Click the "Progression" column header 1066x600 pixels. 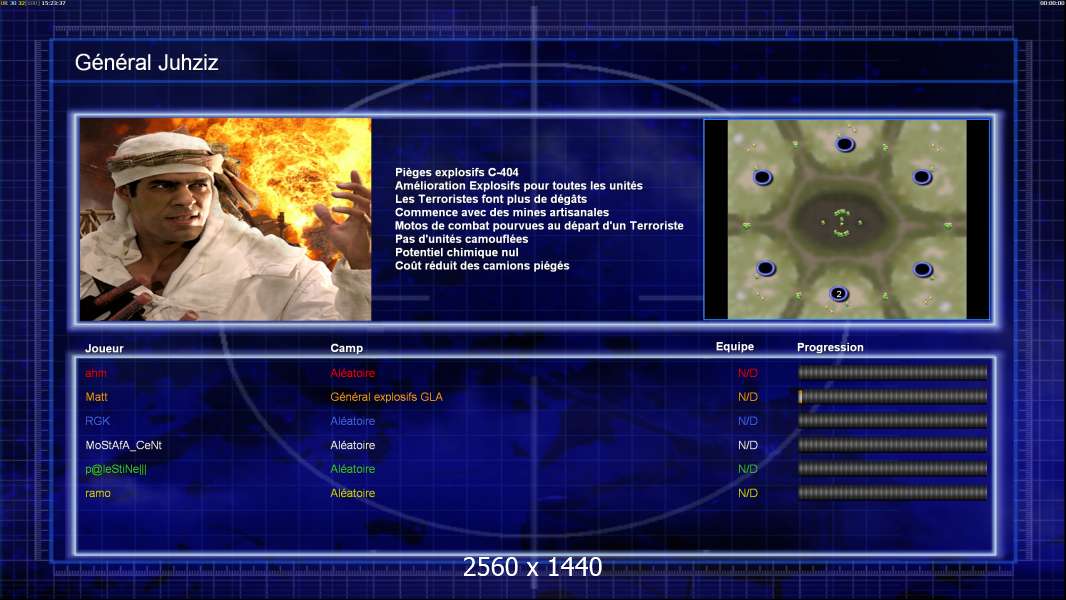pos(830,347)
